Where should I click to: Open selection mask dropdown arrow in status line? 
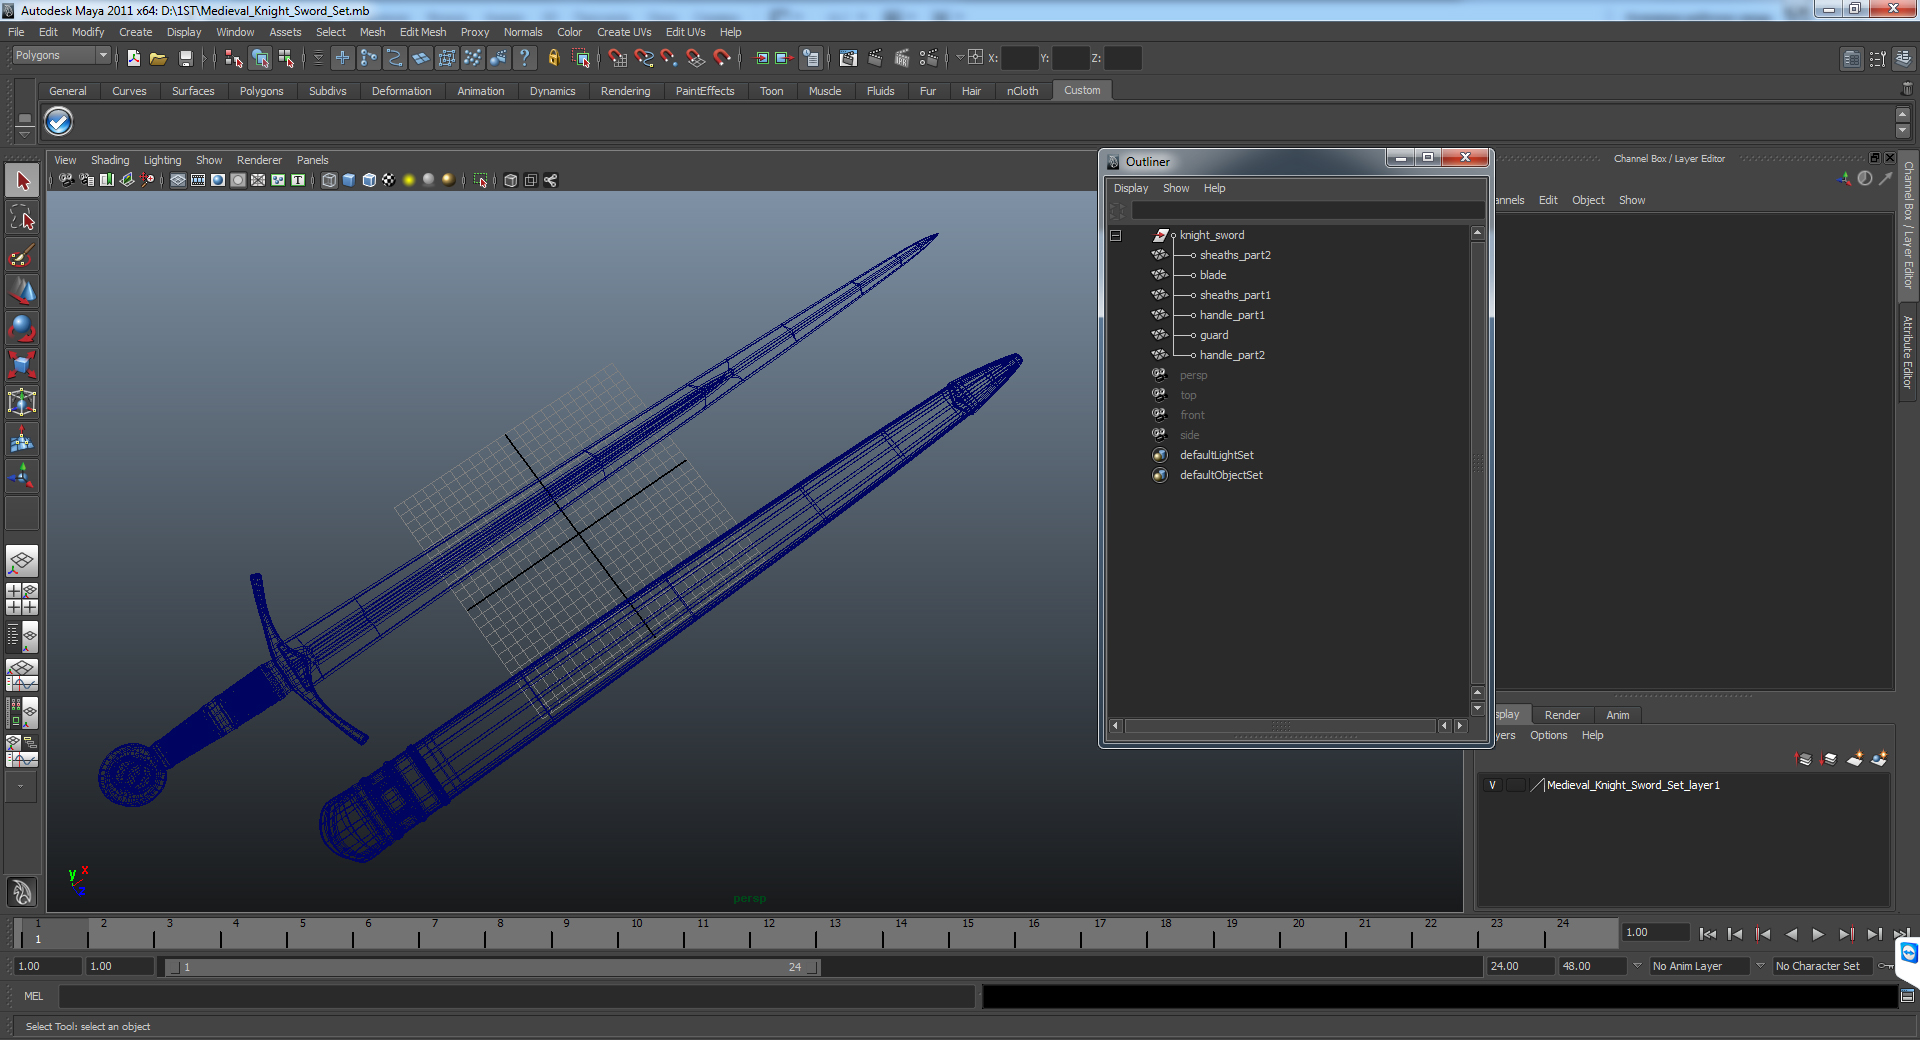point(318,58)
